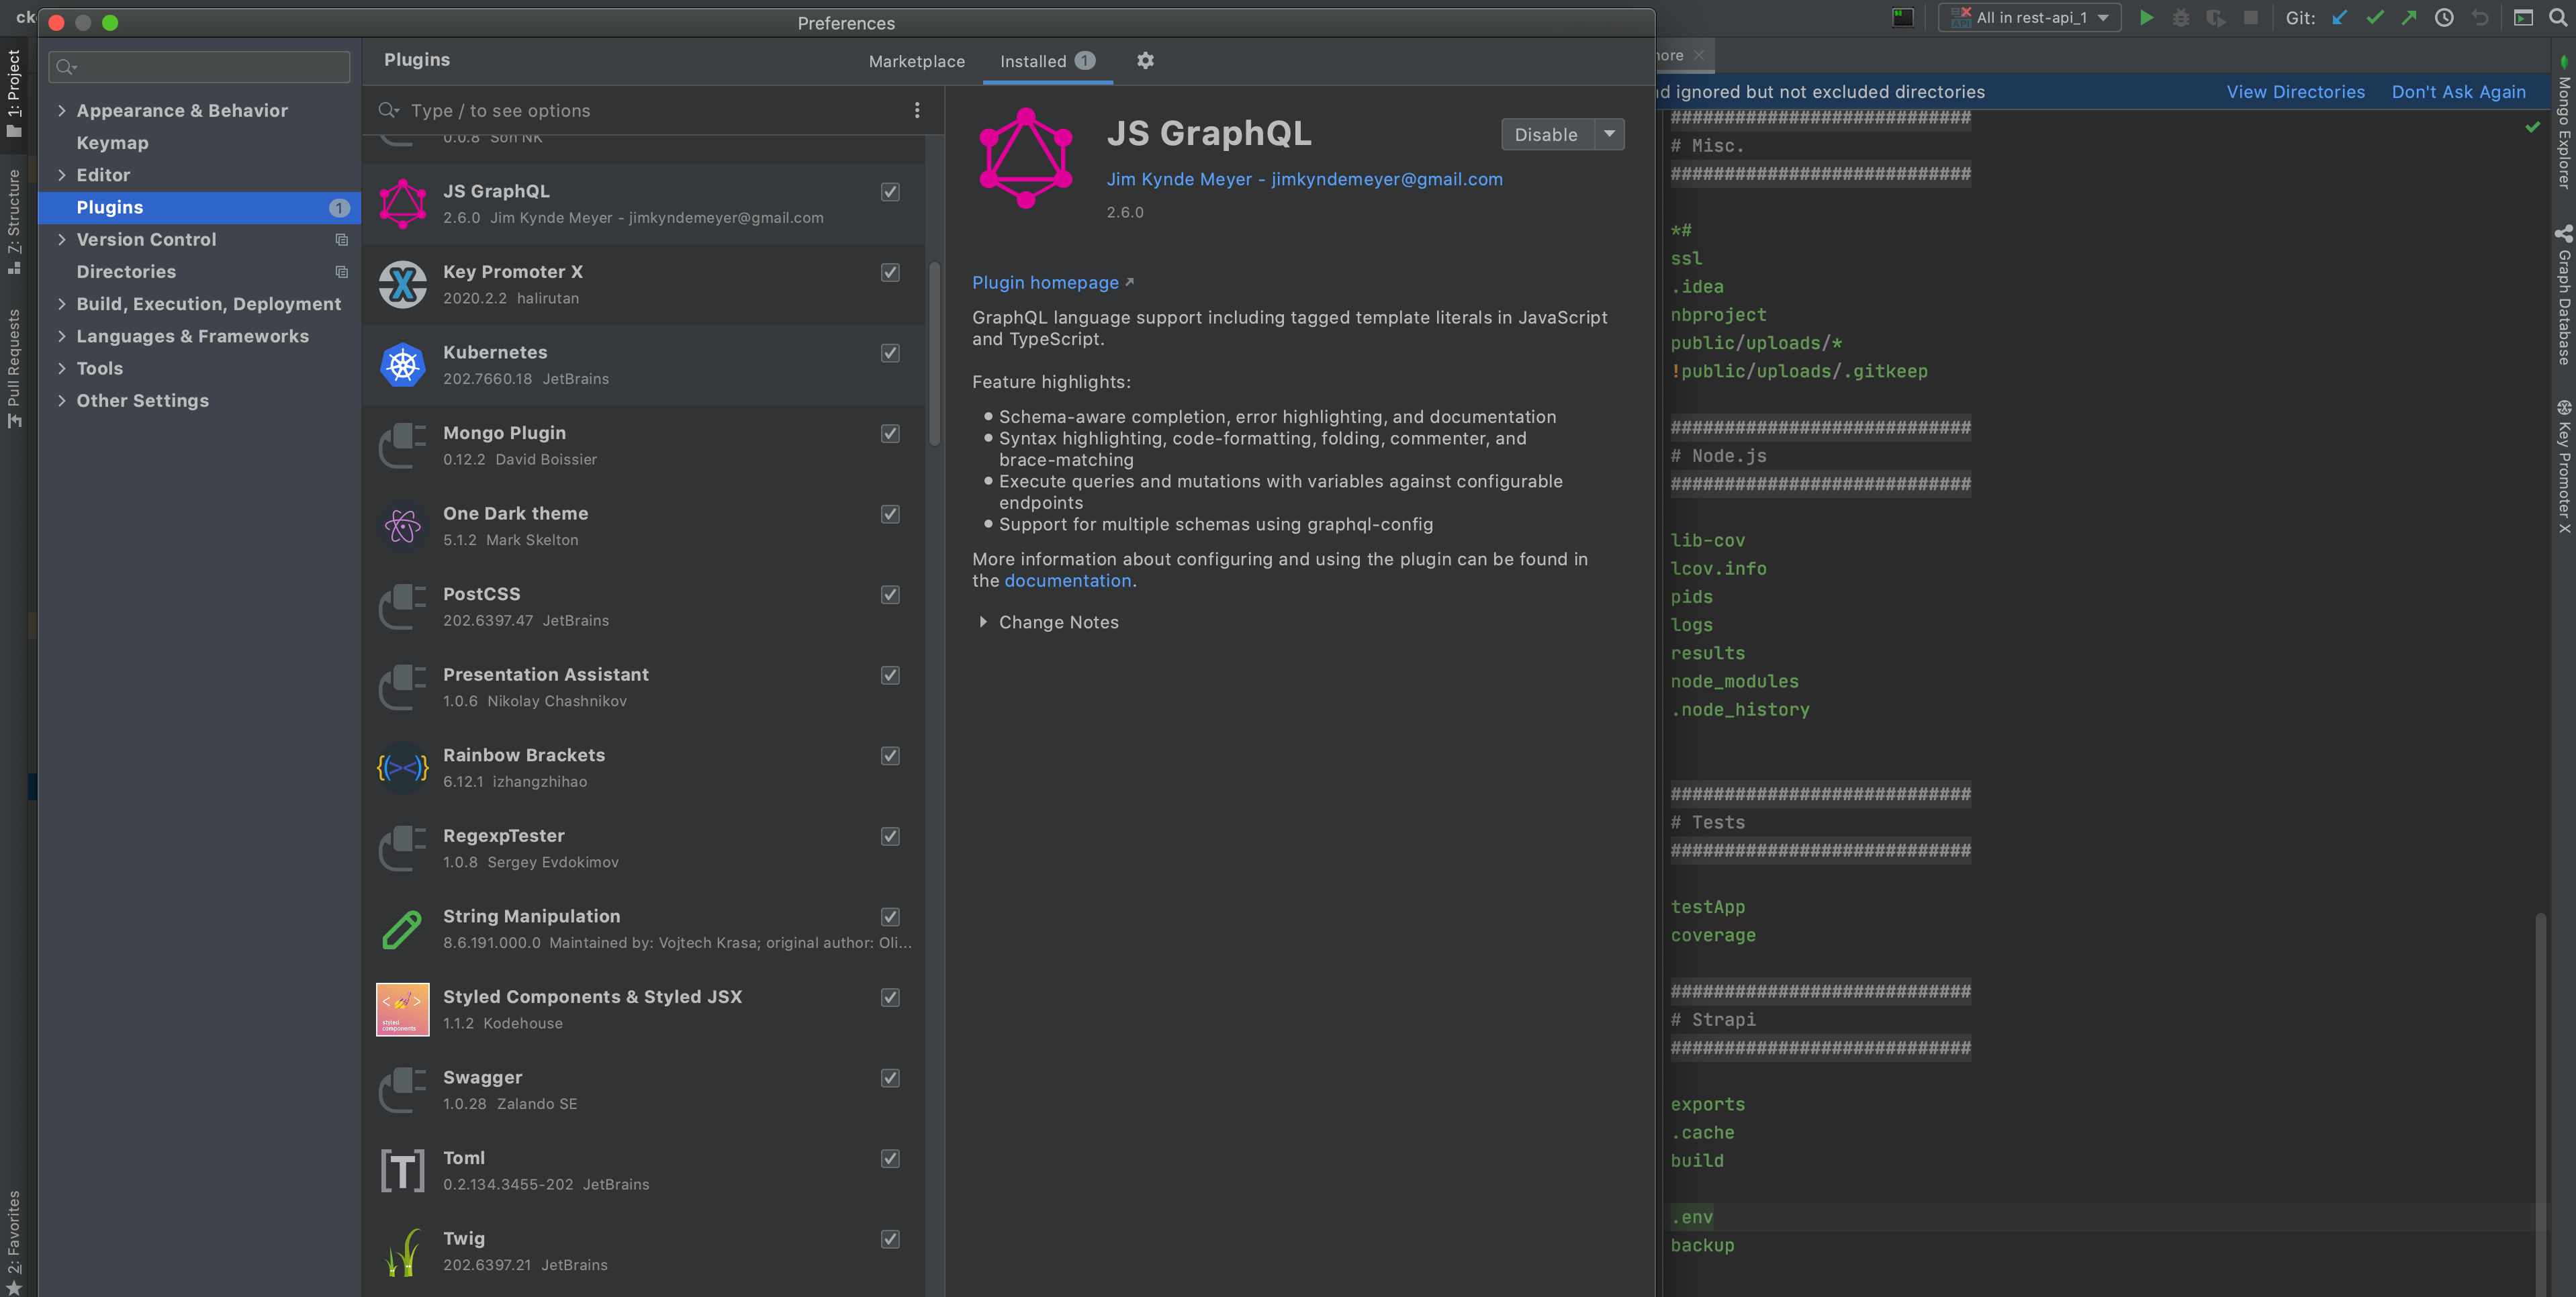2576x1297 pixels.
Task: Uncheck JS GraphQL plugin checkbox
Action: (890, 192)
